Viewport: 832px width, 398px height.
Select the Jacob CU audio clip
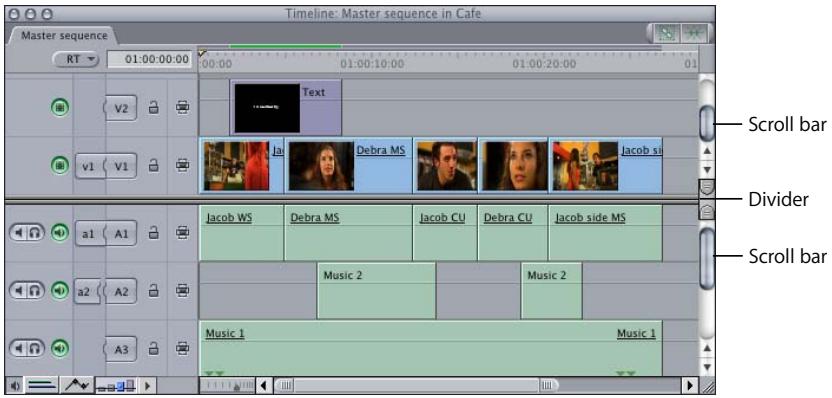[445, 233]
